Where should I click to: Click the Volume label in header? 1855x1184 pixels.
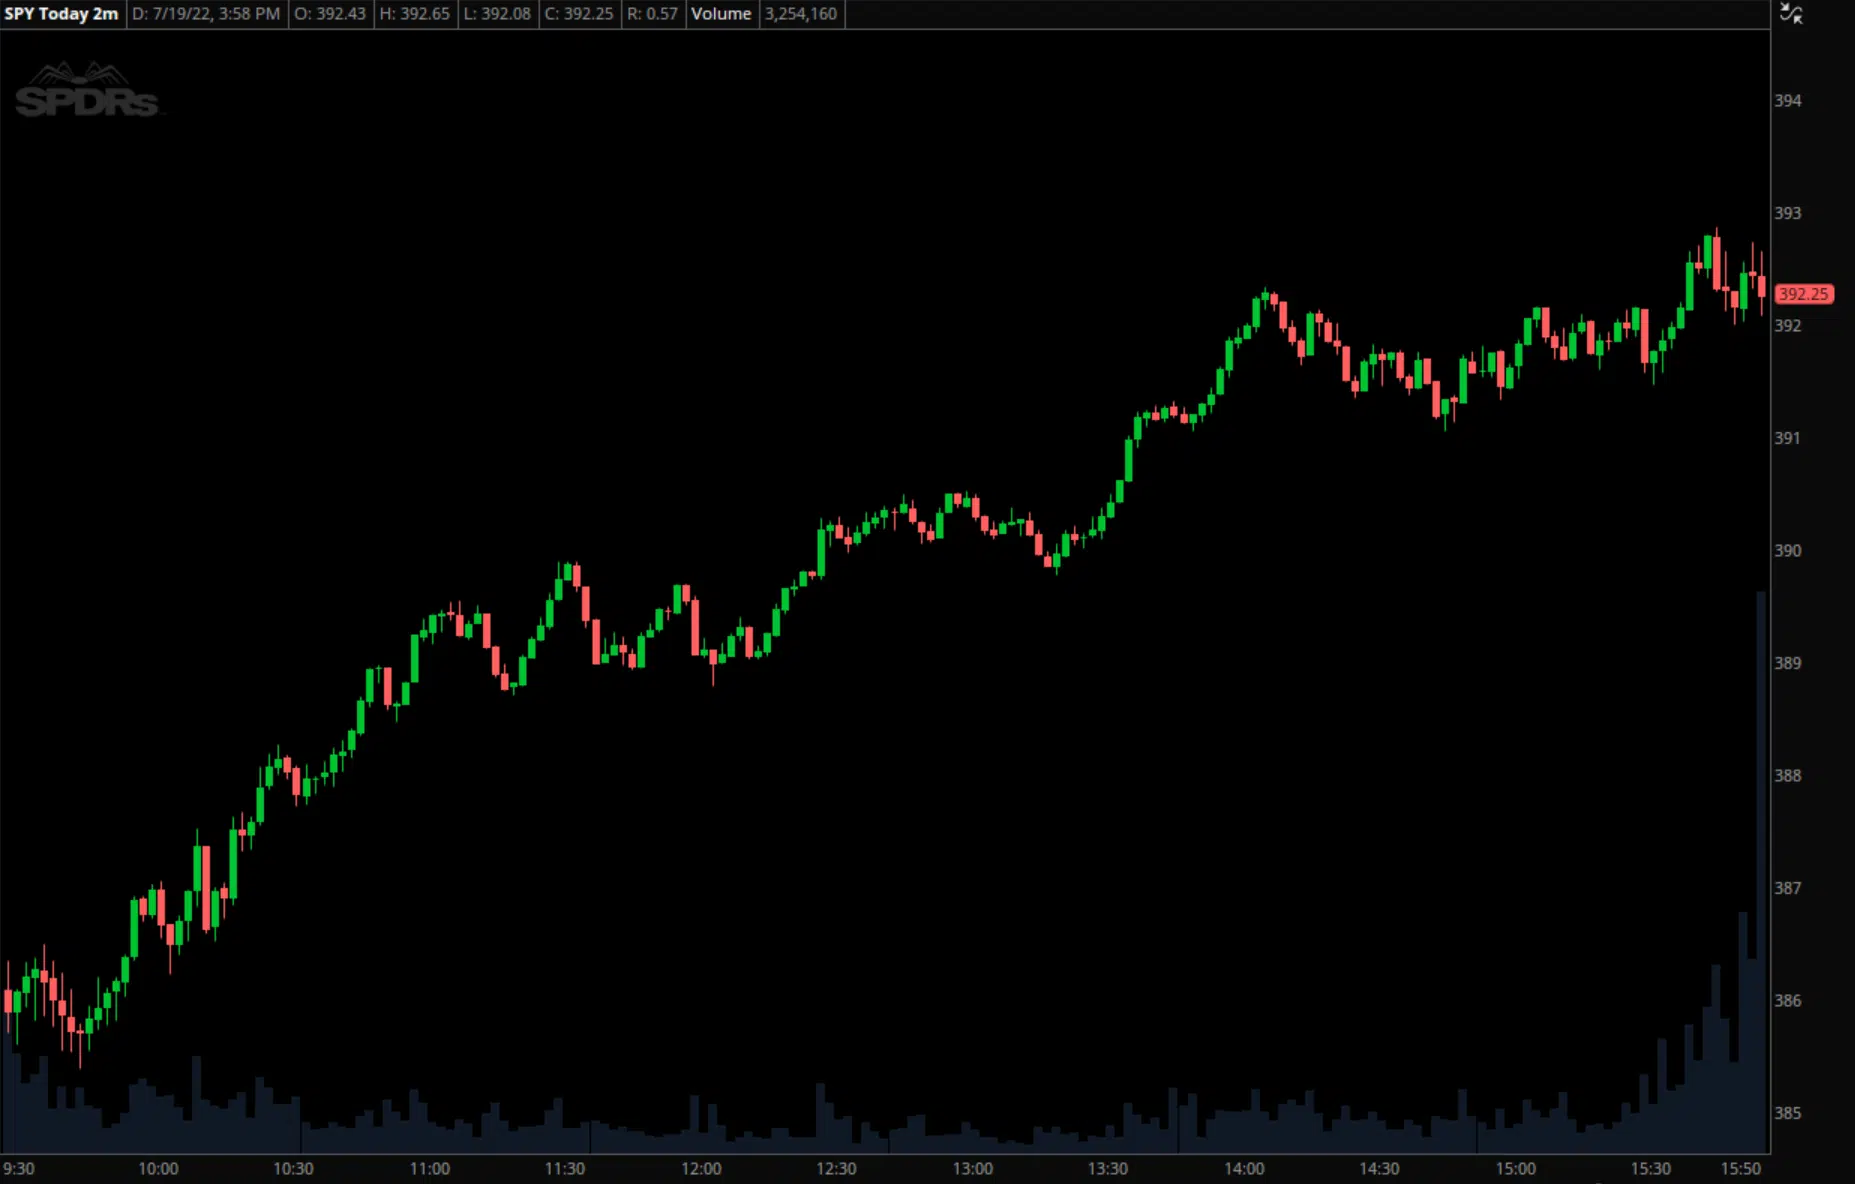[x=721, y=14]
